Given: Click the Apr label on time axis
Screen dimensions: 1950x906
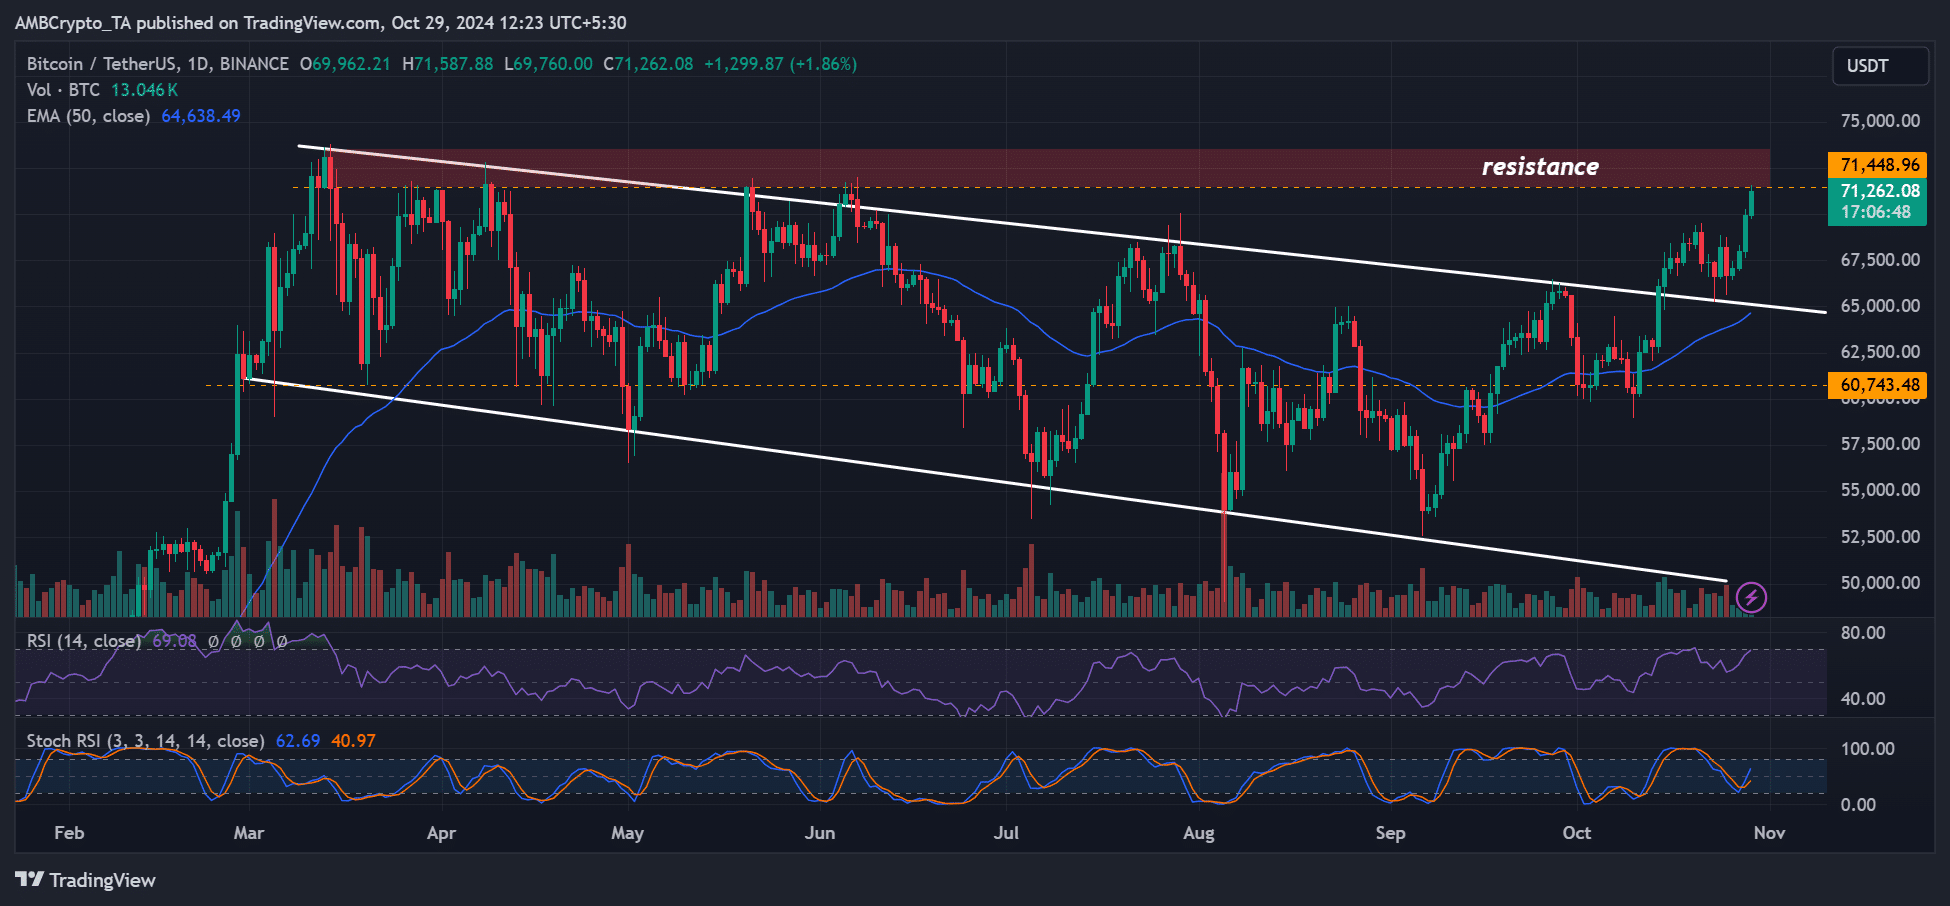Looking at the screenshot, I should (x=441, y=833).
